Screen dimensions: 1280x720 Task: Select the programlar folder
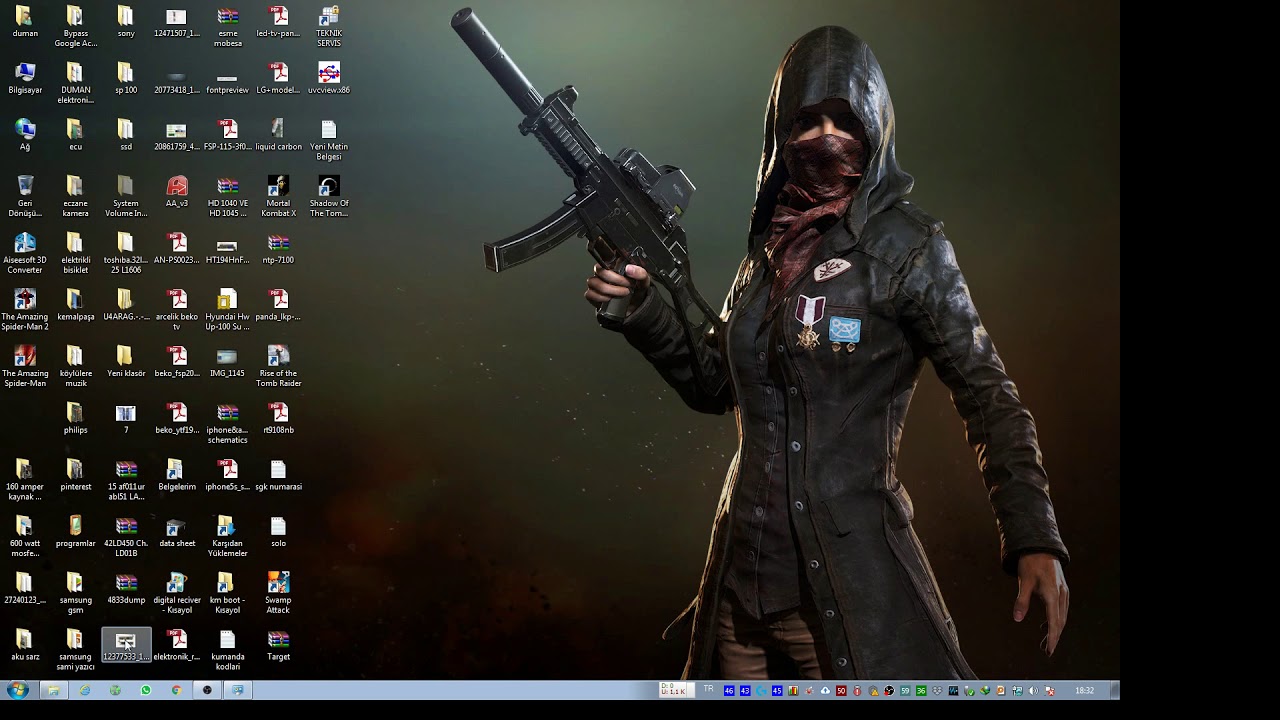75,532
